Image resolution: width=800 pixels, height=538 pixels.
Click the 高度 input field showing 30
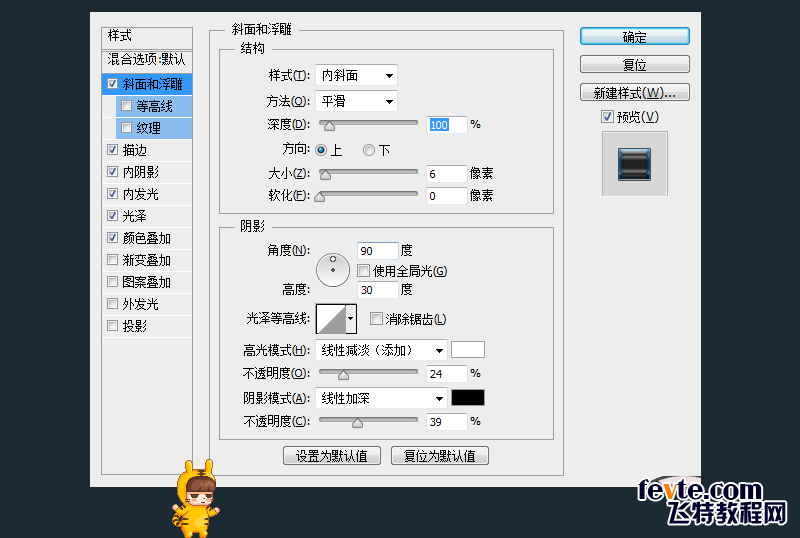click(378, 290)
